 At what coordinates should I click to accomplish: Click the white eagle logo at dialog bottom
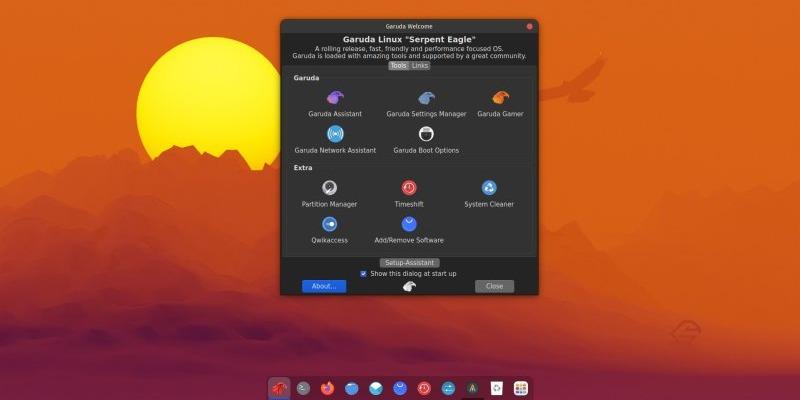(x=409, y=286)
